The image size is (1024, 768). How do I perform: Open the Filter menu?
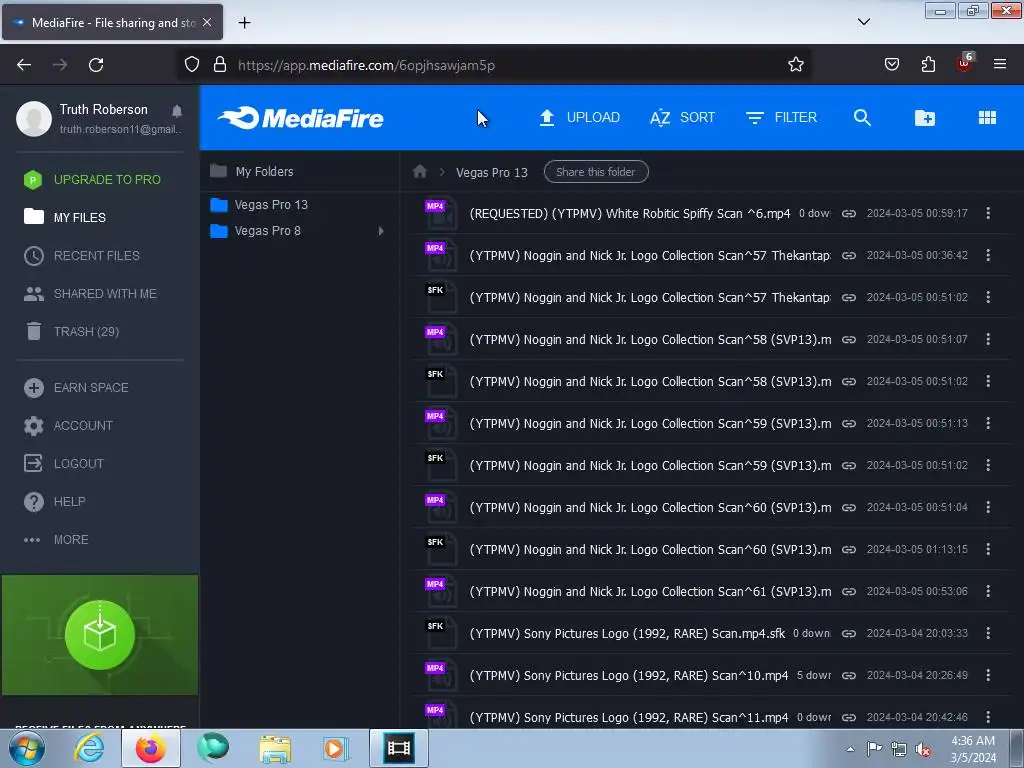pyautogui.click(x=781, y=118)
